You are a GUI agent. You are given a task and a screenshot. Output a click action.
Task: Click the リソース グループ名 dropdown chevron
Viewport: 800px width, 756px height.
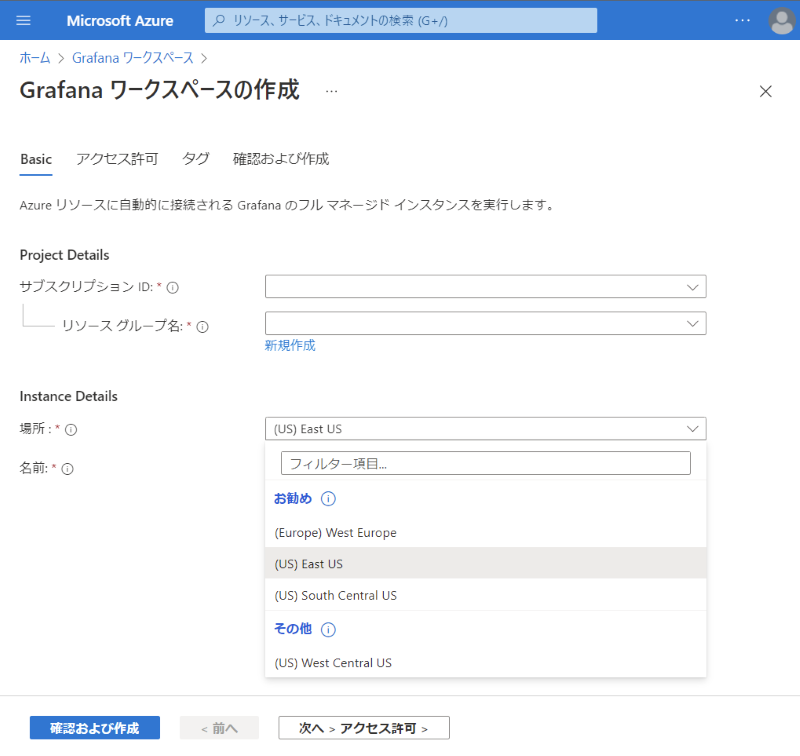click(x=692, y=324)
